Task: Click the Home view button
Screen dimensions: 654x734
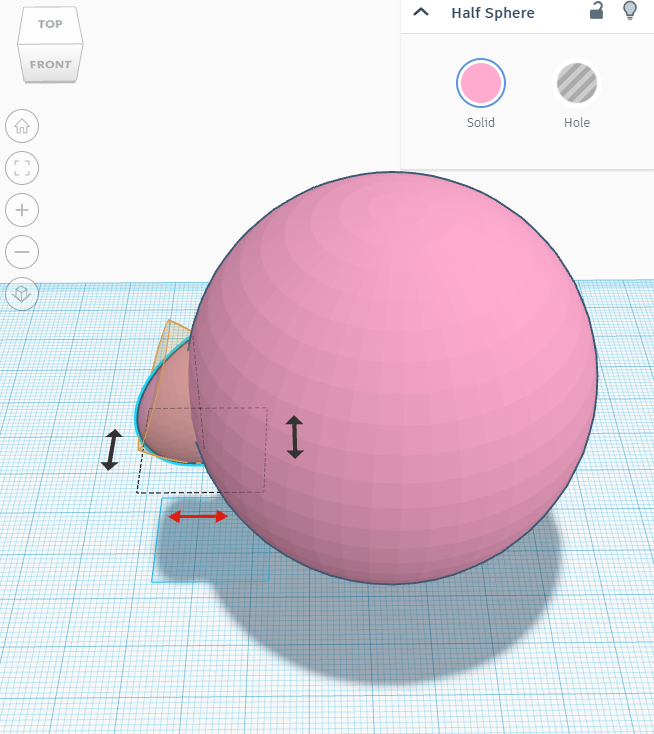Action: tap(22, 126)
